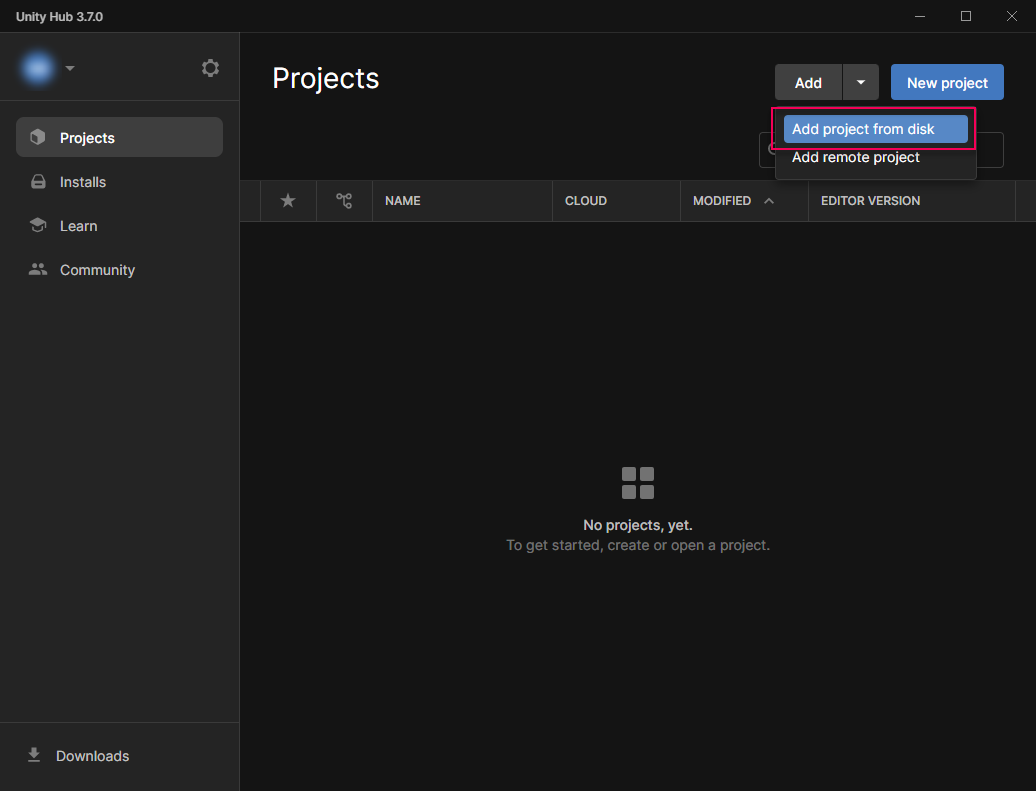
Task: Open Preferences via the gear icon
Action: click(210, 68)
